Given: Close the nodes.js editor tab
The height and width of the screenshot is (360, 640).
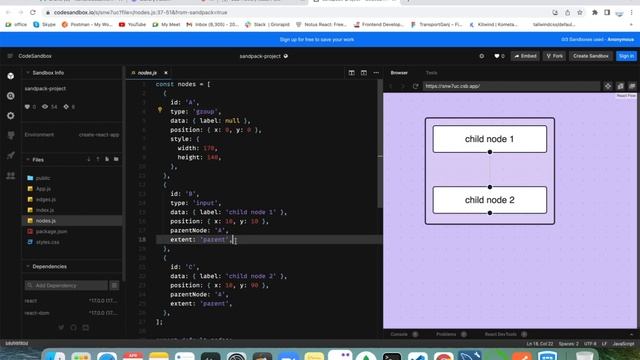Looking at the screenshot, I should [x=166, y=73].
